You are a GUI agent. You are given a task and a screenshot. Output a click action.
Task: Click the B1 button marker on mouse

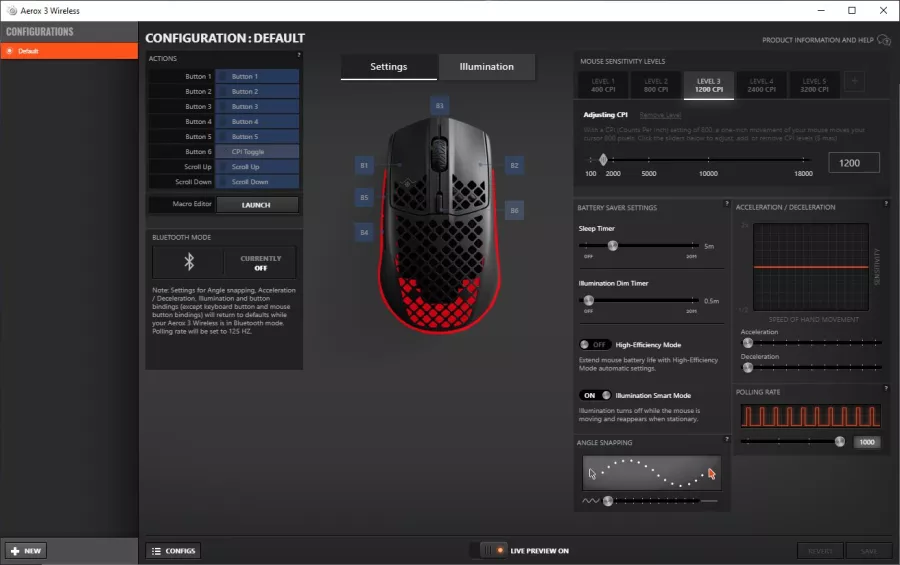pyautogui.click(x=364, y=165)
